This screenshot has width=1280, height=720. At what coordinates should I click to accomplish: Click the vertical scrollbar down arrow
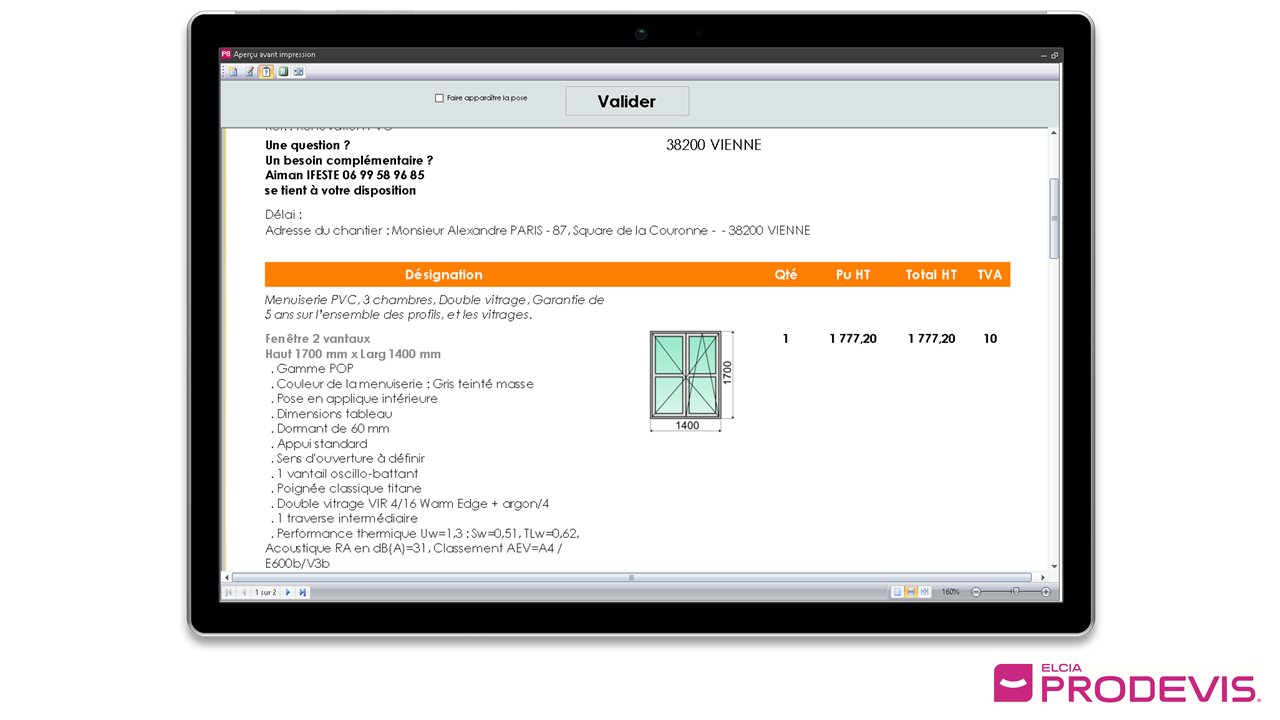click(1054, 567)
